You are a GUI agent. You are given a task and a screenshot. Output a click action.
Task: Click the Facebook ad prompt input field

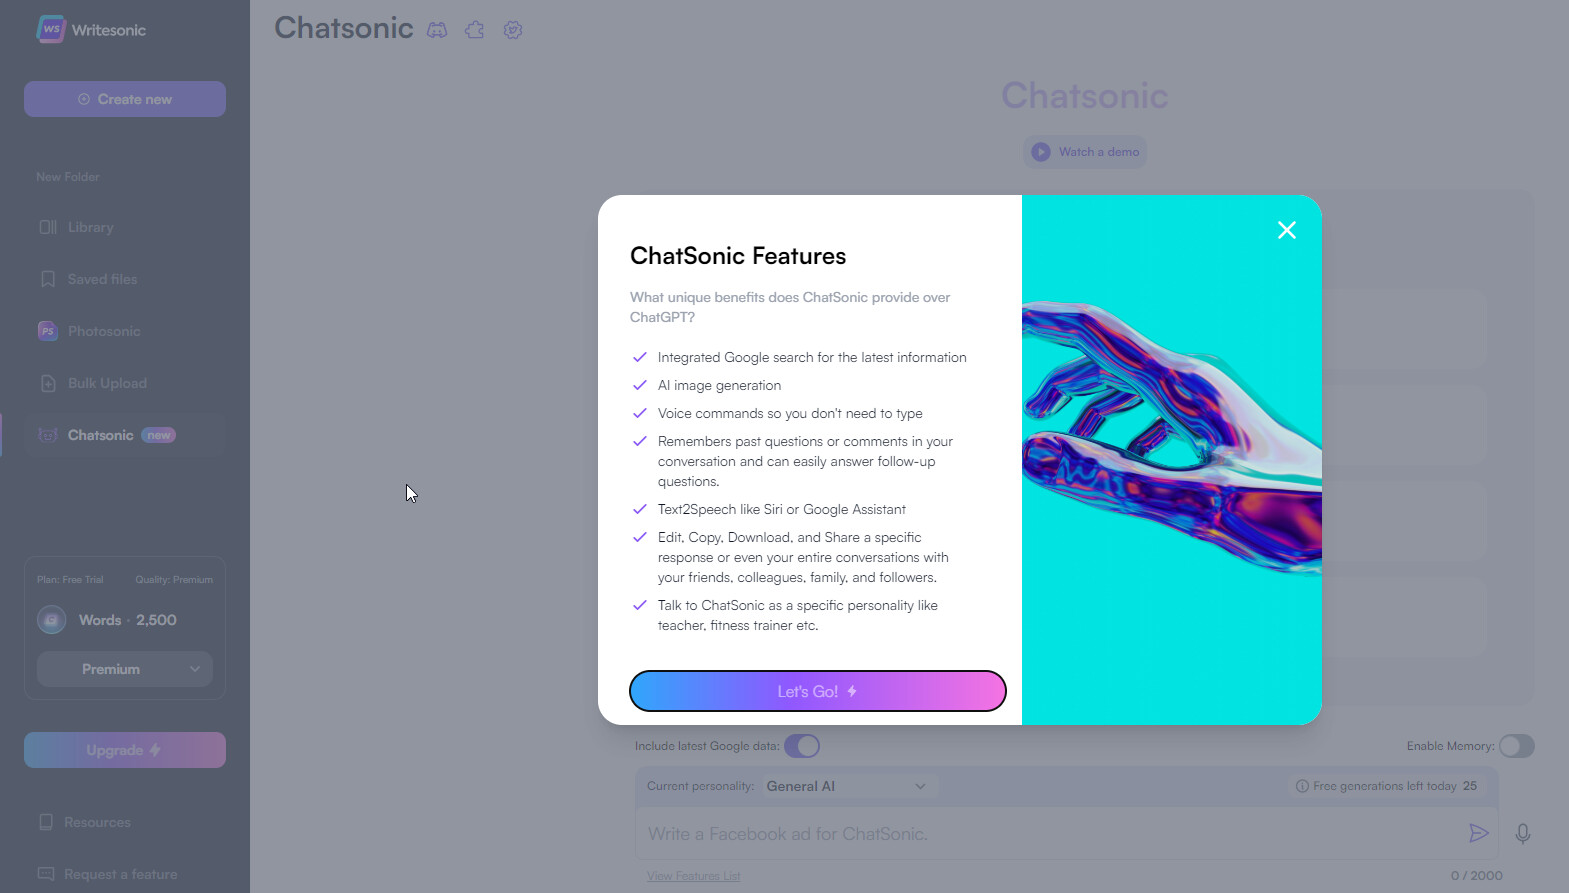point(1045,833)
